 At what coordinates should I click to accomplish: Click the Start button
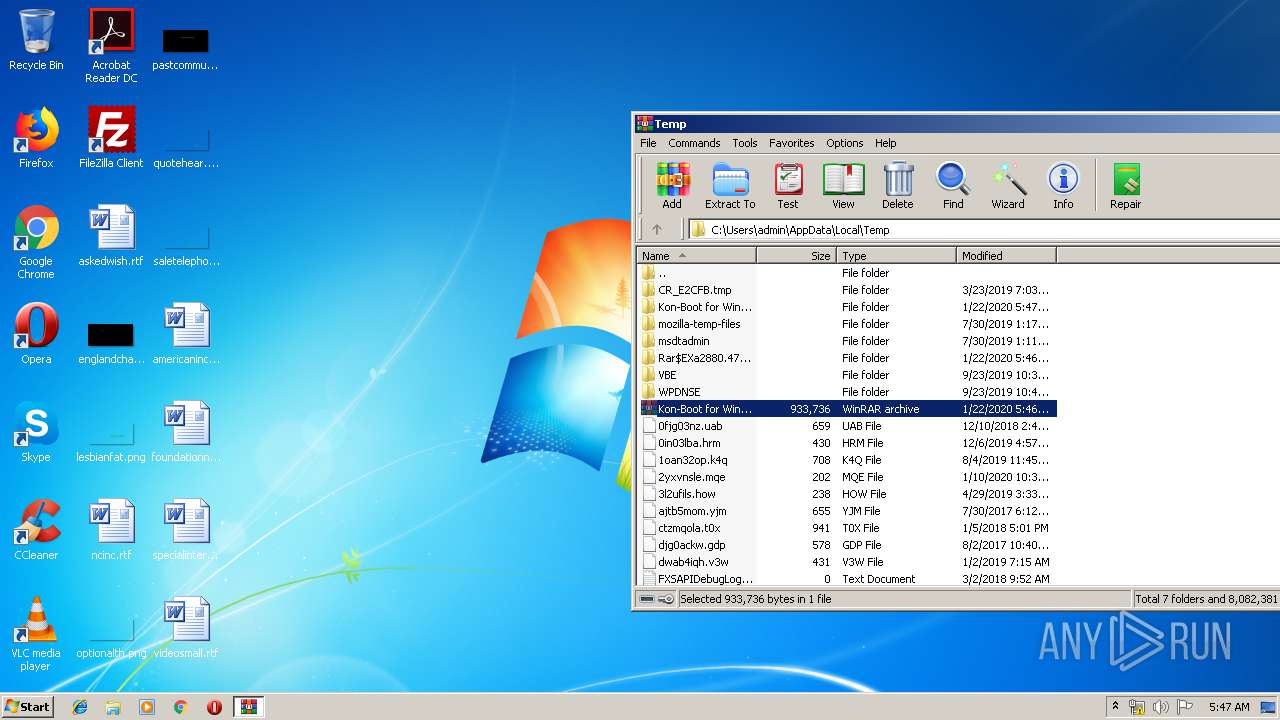click(x=28, y=706)
